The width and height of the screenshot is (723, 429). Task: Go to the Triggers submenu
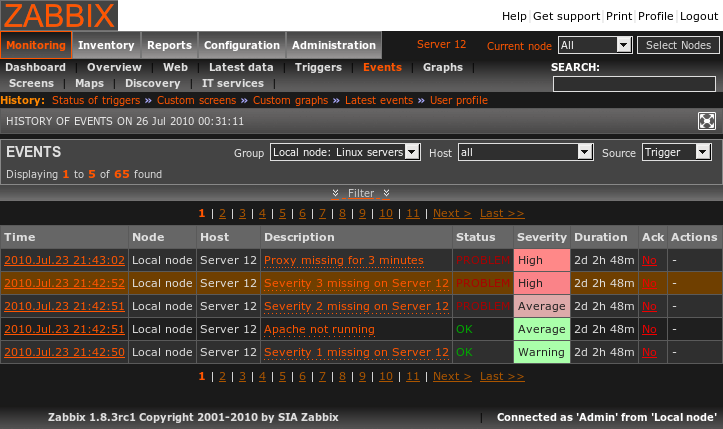click(318, 67)
